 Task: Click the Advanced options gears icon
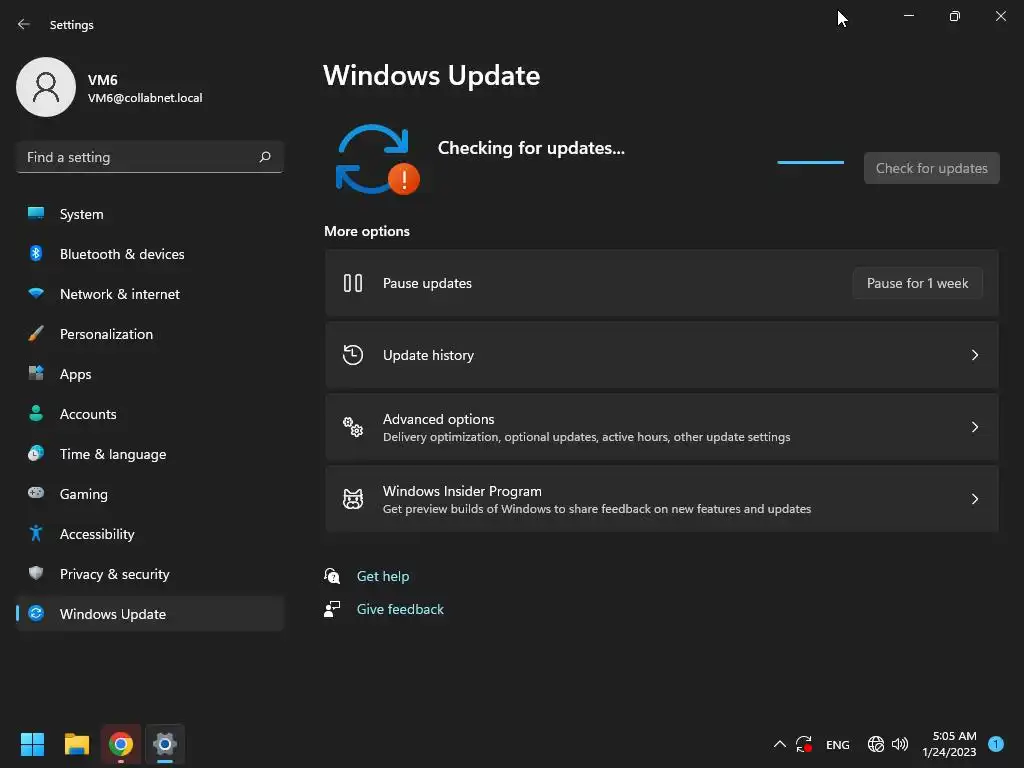pyautogui.click(x=353, y=427)
